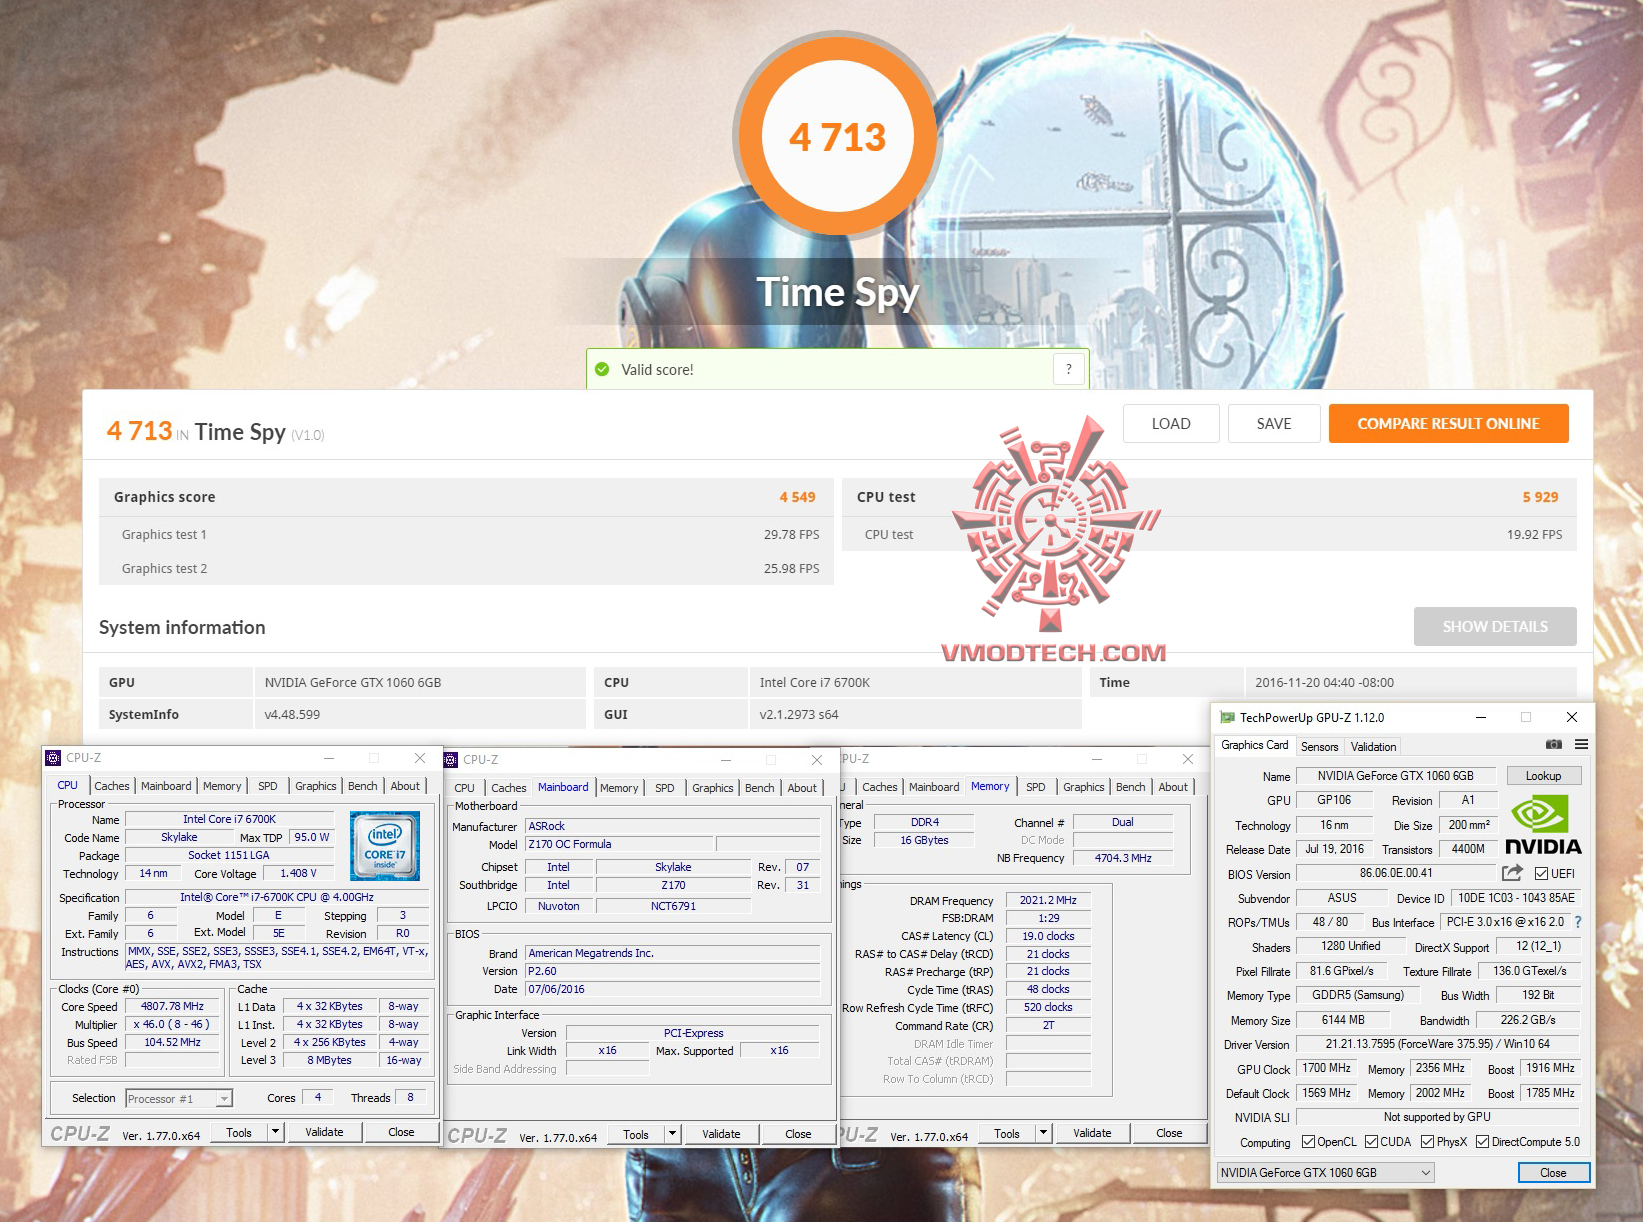Click the CAS# Latency value 19.0 clocks
Screen dimensions: 1643x1222
[x=1048, y=936]
